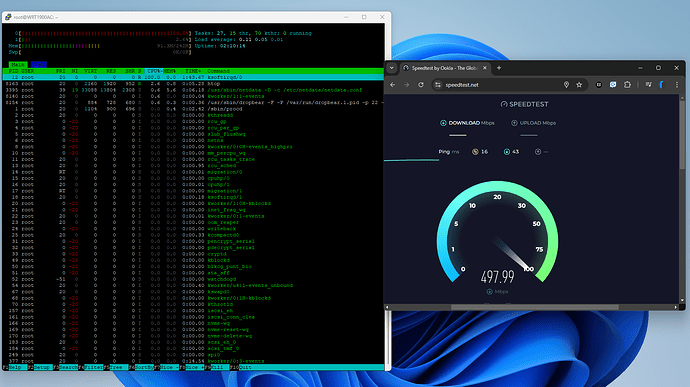690x387 pixels.
Task: Click Search in the htop footer bar
Action: tap(66, 367)
